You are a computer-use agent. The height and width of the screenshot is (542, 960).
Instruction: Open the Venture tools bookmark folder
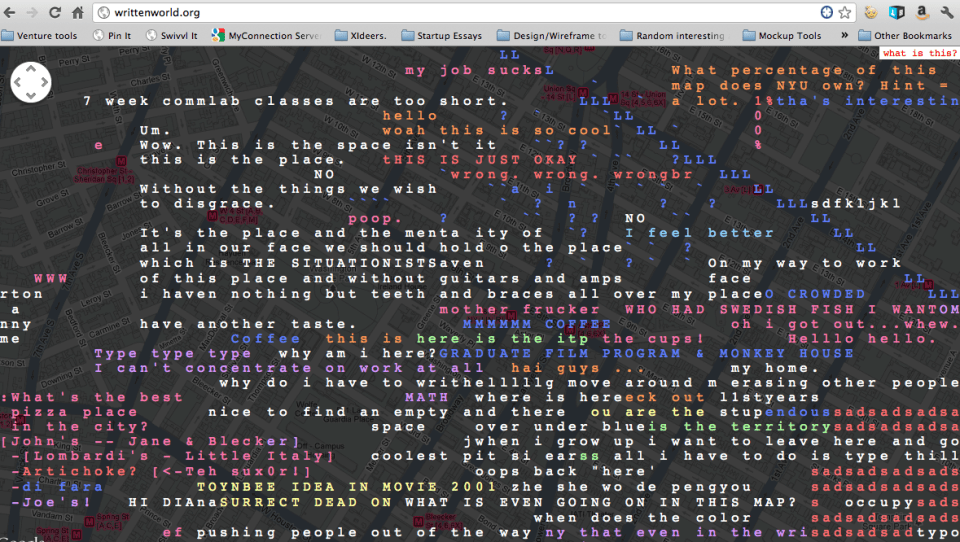[40, 36]
